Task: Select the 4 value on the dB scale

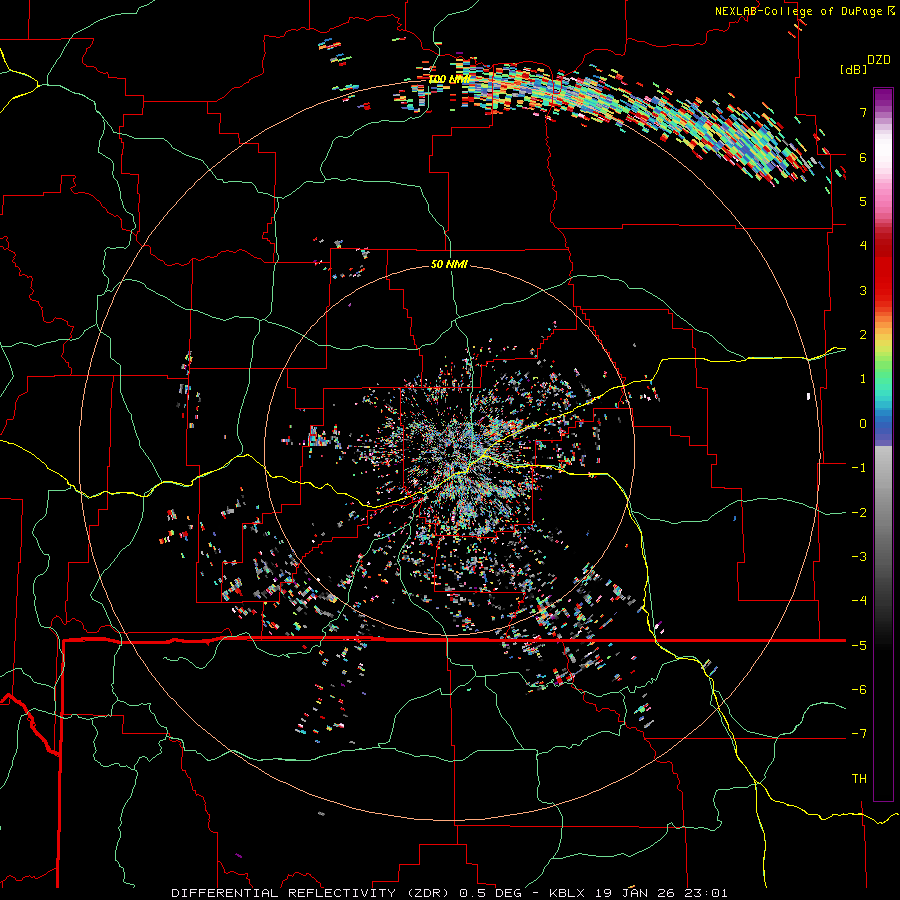Action: [863, 246]
